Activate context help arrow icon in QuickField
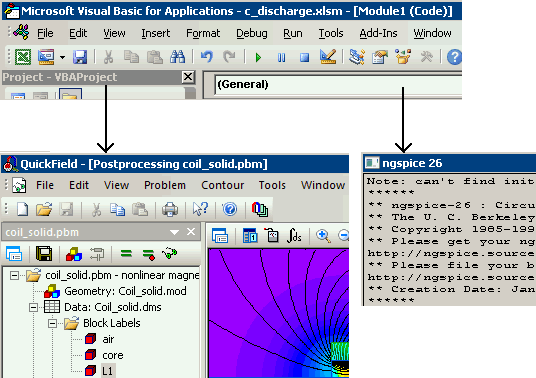The image size is (536, 378). coord(200,209)
